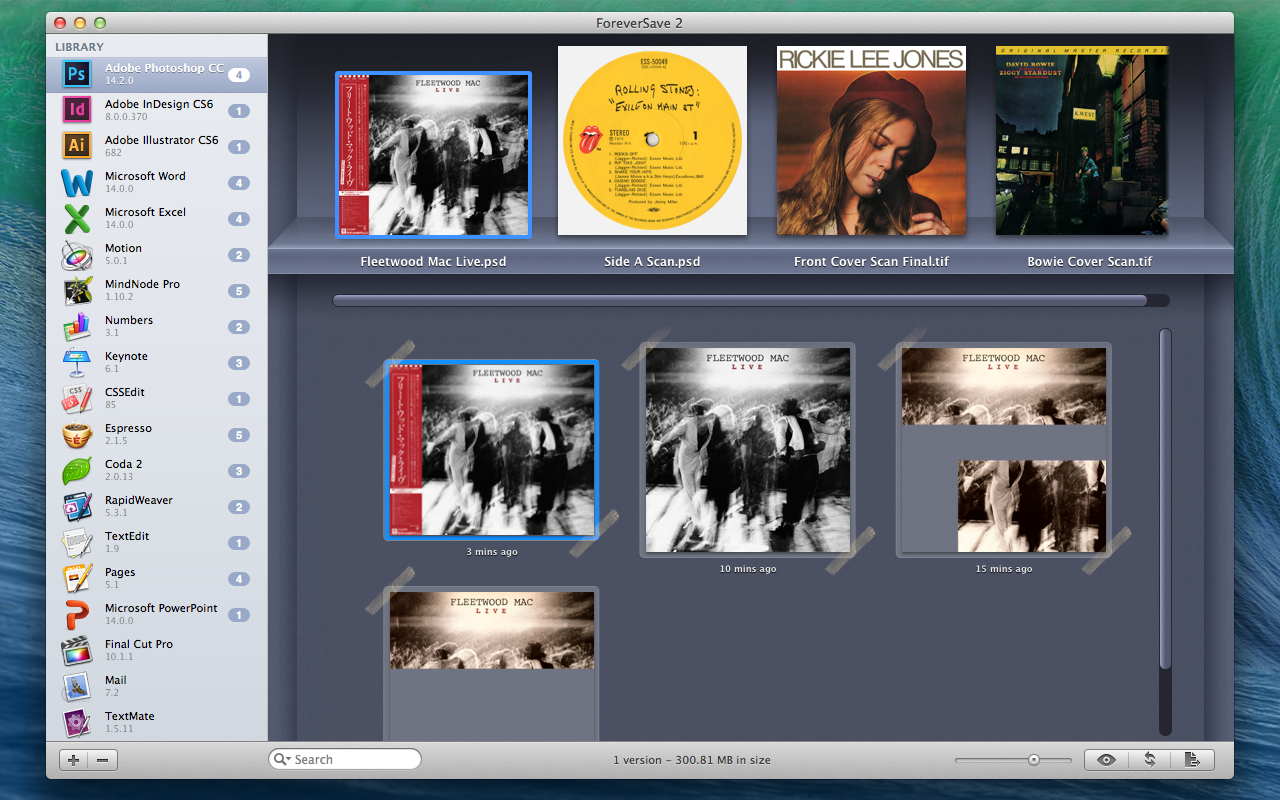Select the Bowie Cover Scan.tif thumbnail

(x=1082, y=140)
